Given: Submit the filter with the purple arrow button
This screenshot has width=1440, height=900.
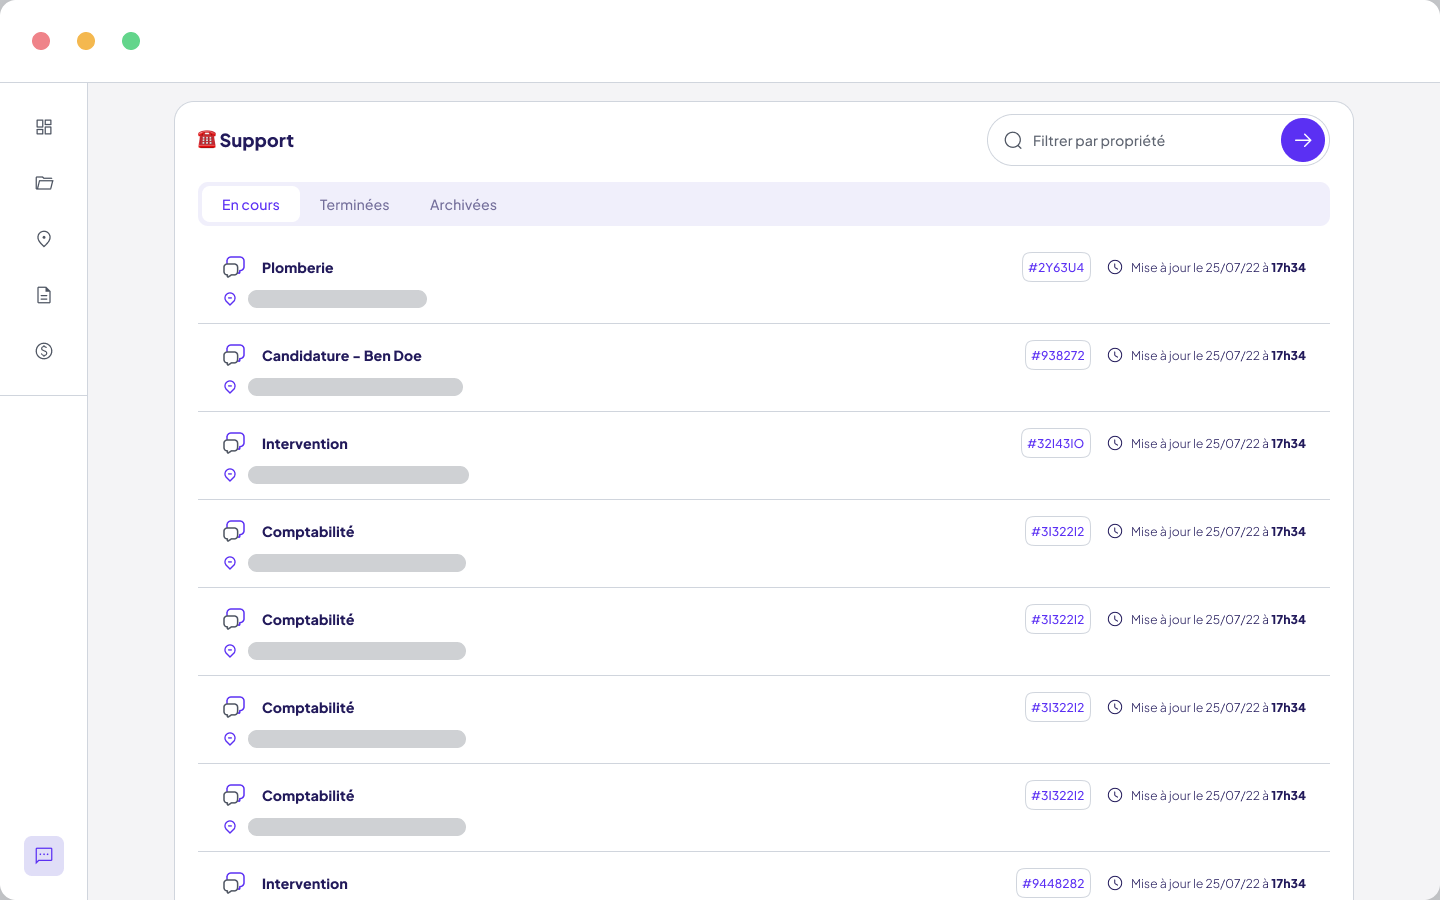Looking at the screenshot, I should click(1303, 140).
